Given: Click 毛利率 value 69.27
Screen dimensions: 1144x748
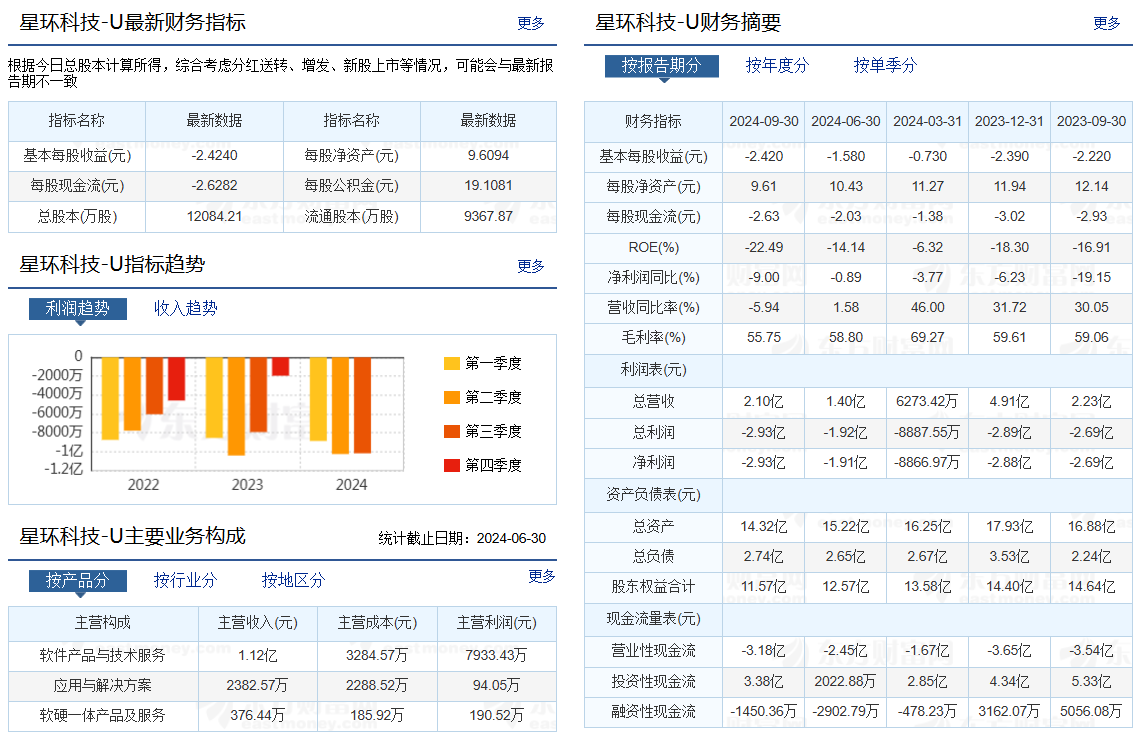Looking at the screenshot, I should 927,337.
